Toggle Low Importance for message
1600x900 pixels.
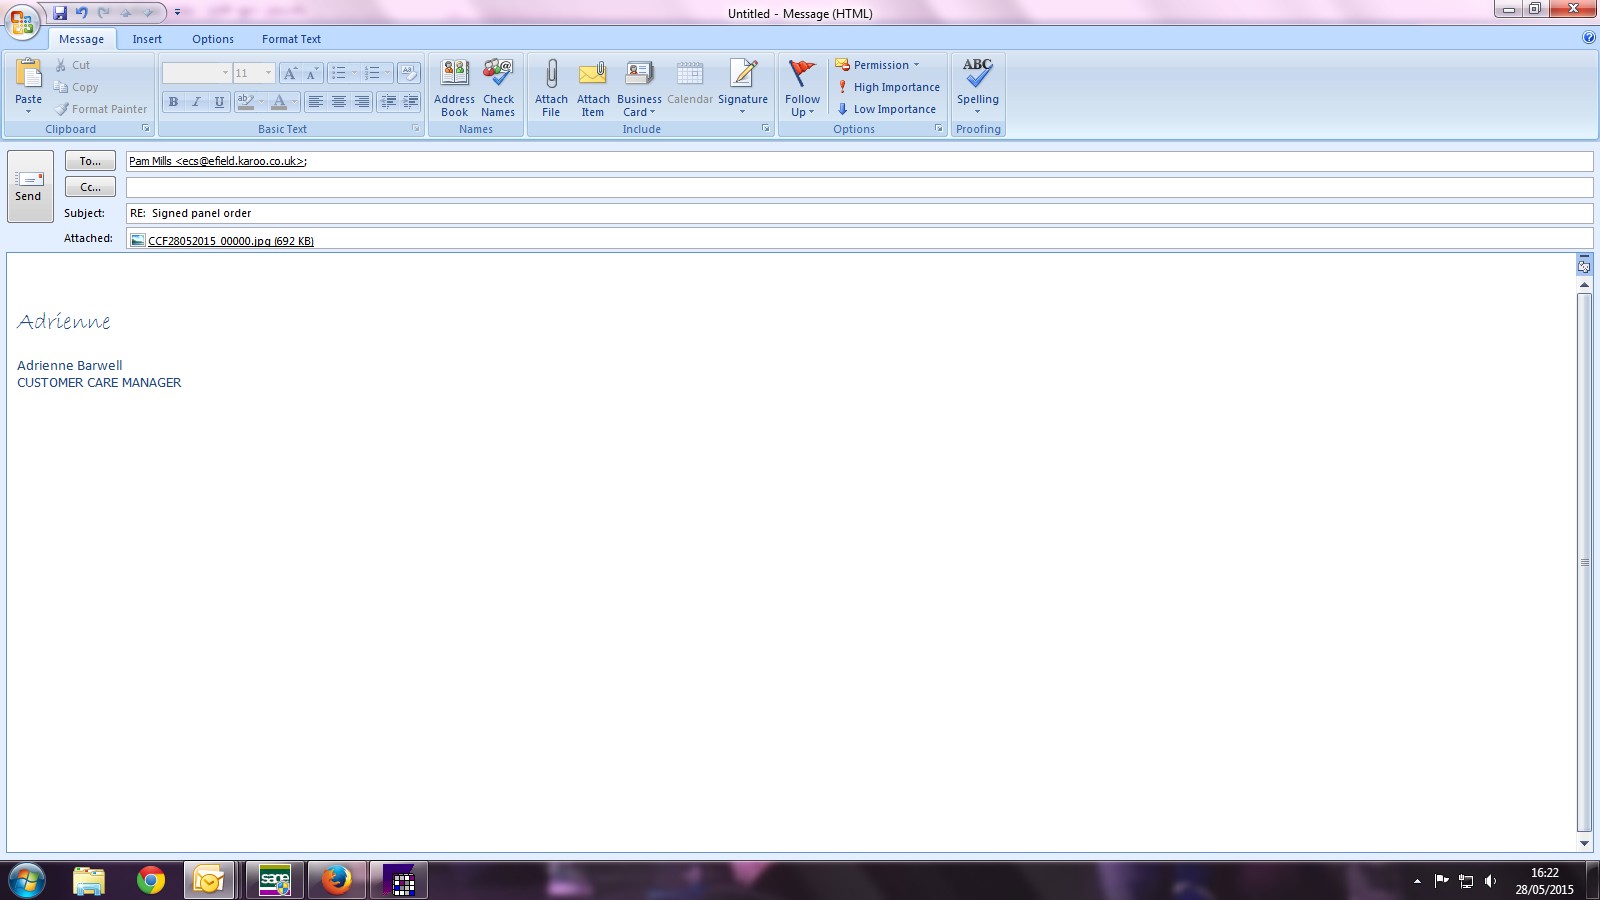point(886,109)
